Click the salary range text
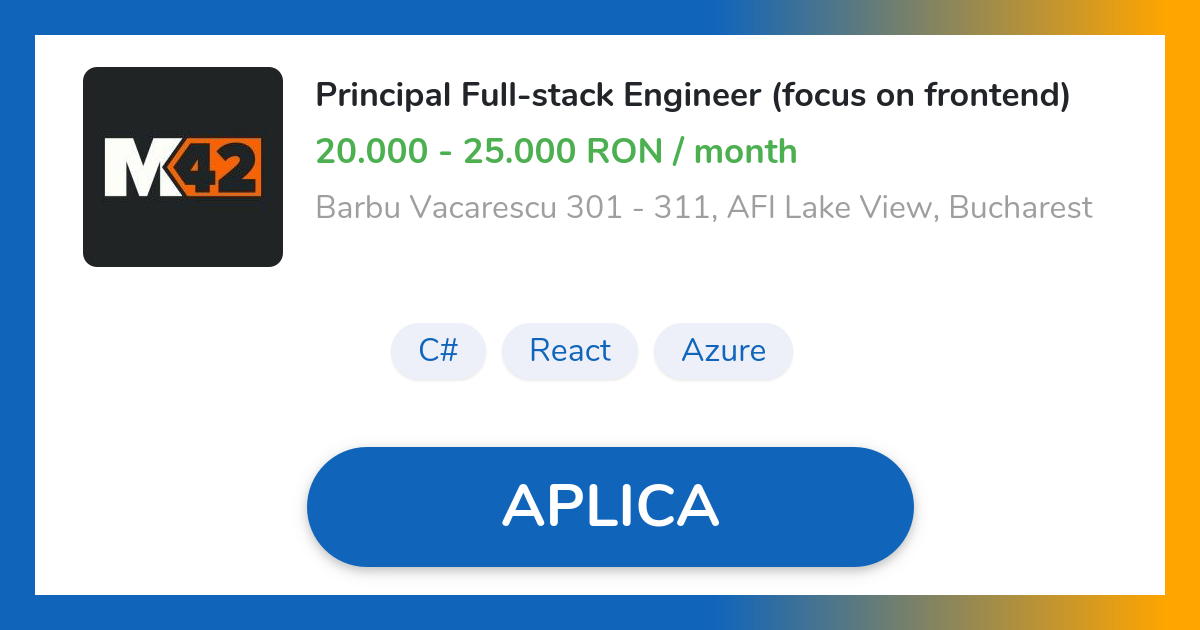This screenshot has height=630, width=1200. (556, 151)
